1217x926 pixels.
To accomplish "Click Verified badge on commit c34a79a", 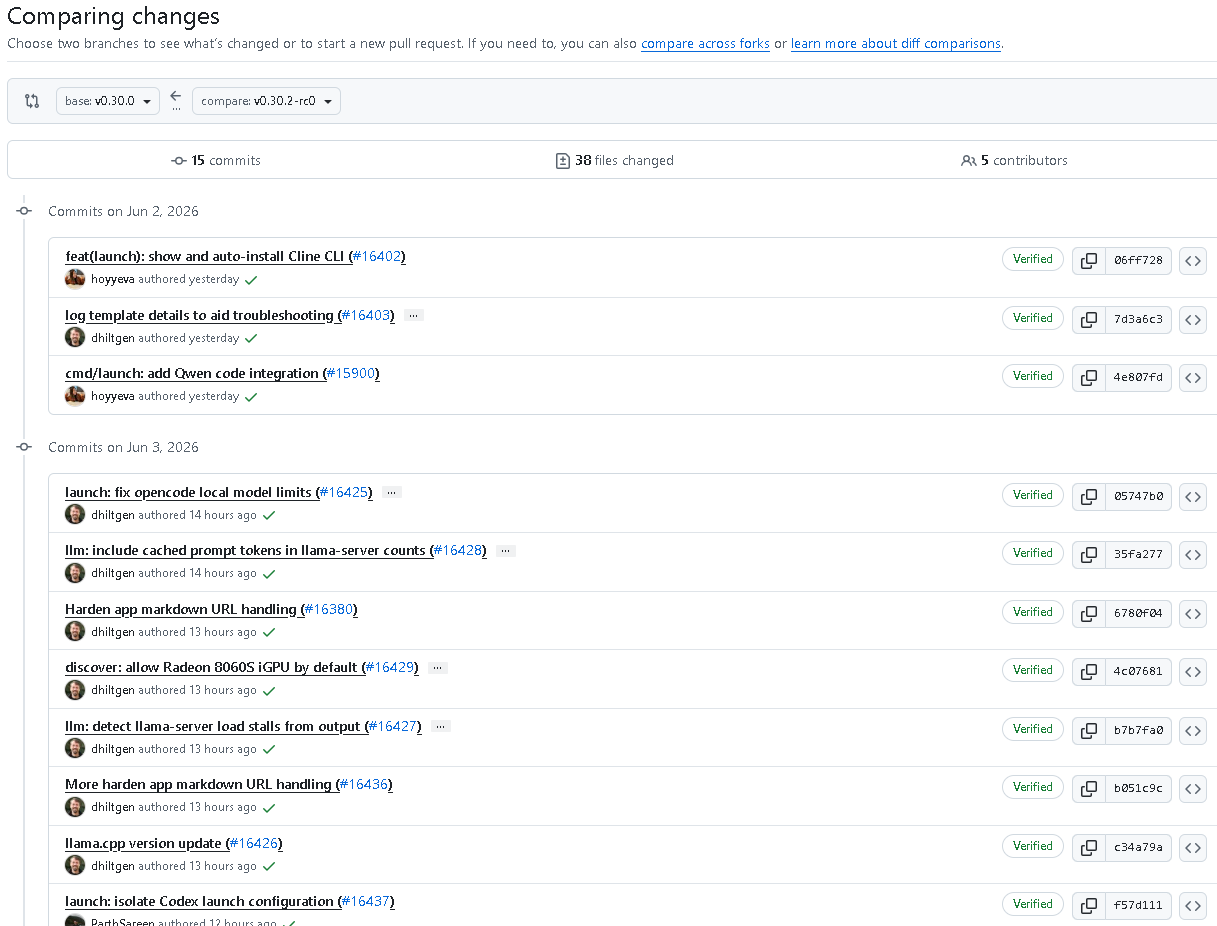I will (1033, 846).
